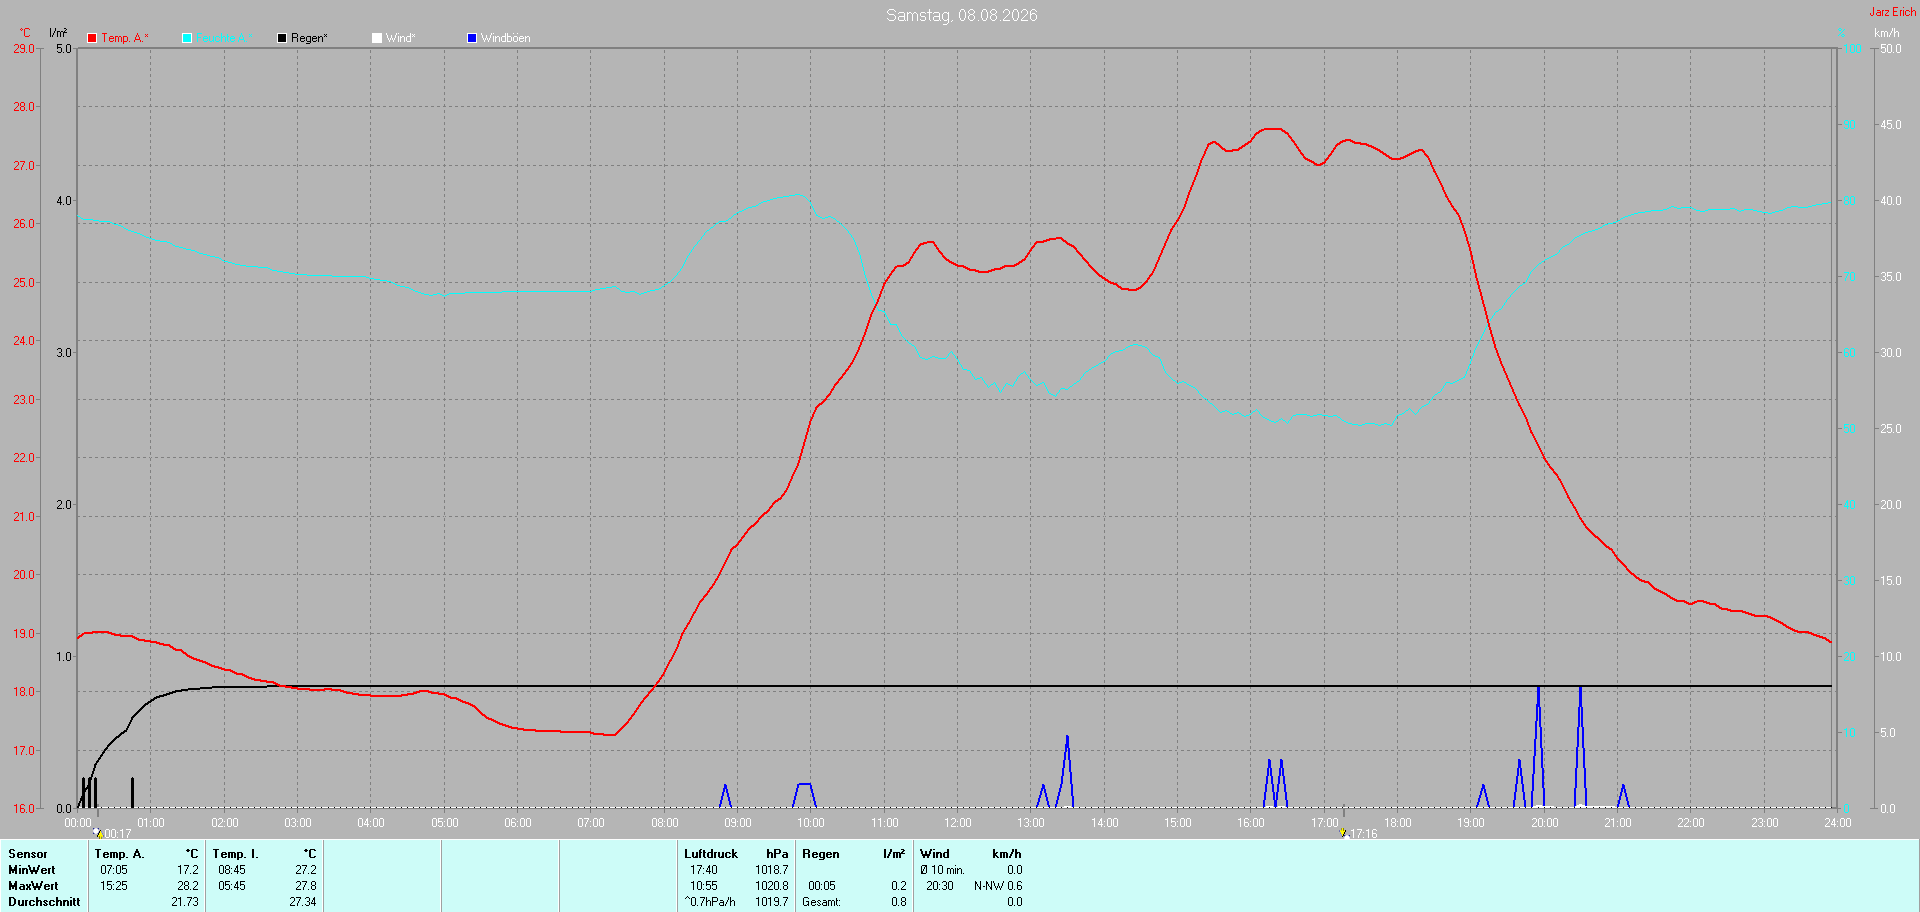Screen dimensions: 1920x912
Task: Click the black Regen legend swatch
Action: tap(282, 38)
